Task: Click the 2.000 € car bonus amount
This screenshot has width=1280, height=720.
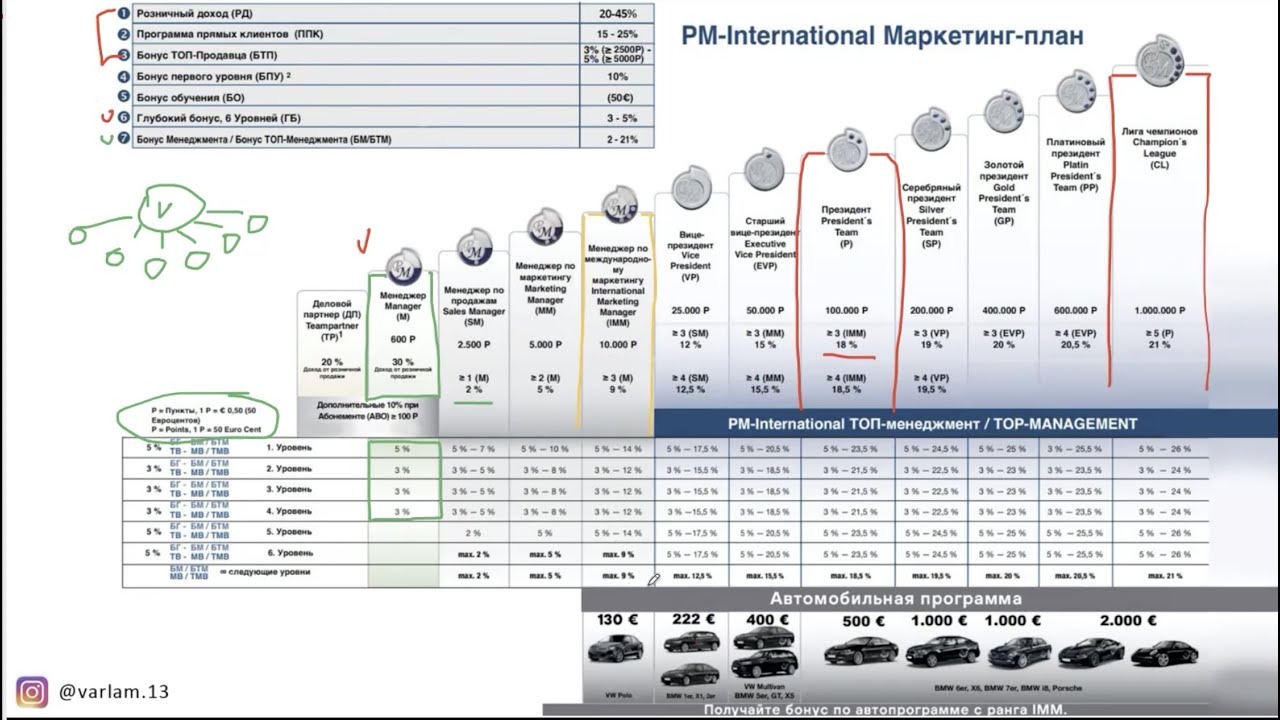Action: (x=1128, y=620)
